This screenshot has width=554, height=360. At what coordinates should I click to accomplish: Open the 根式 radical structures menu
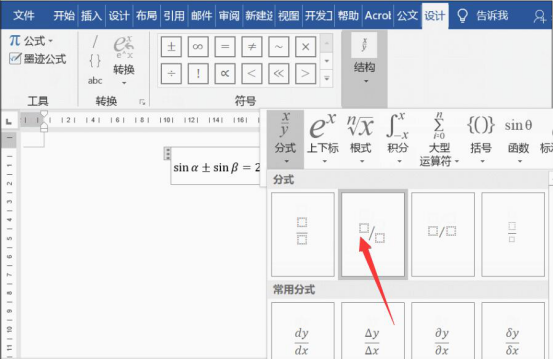tap(361, 138)
